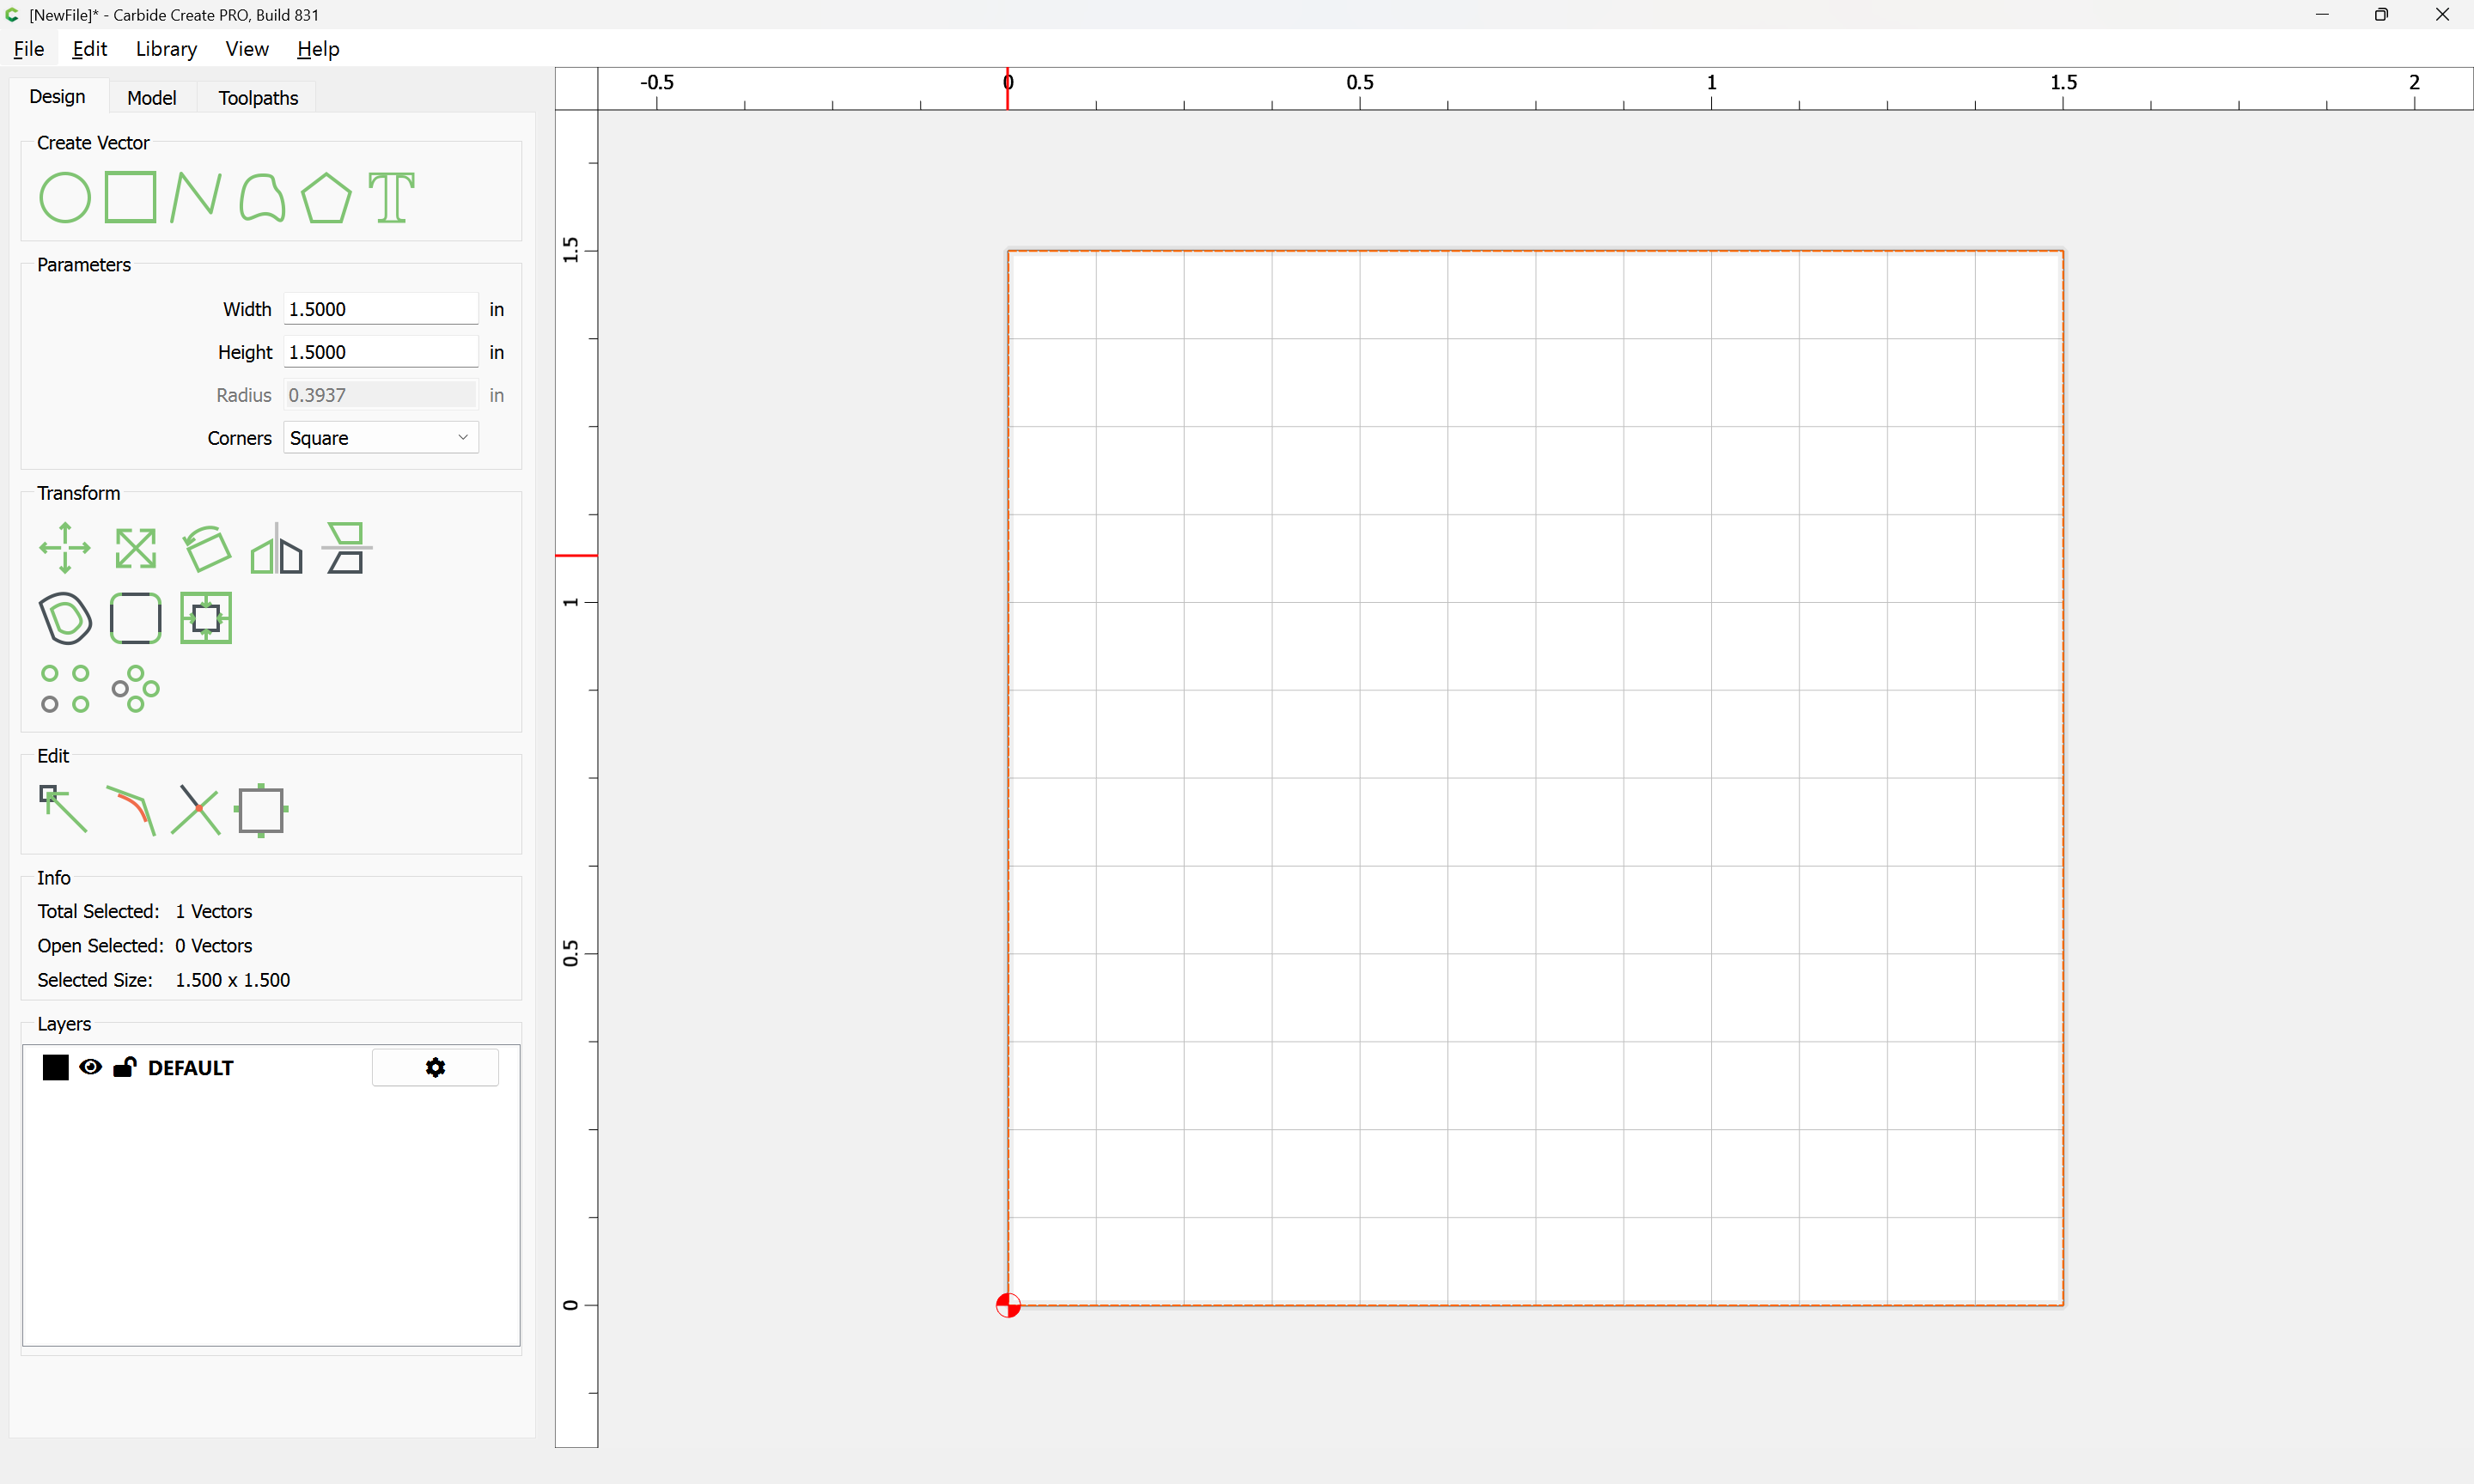
Task: Open the Node Edit tool
Action: (x=63, y=810)
